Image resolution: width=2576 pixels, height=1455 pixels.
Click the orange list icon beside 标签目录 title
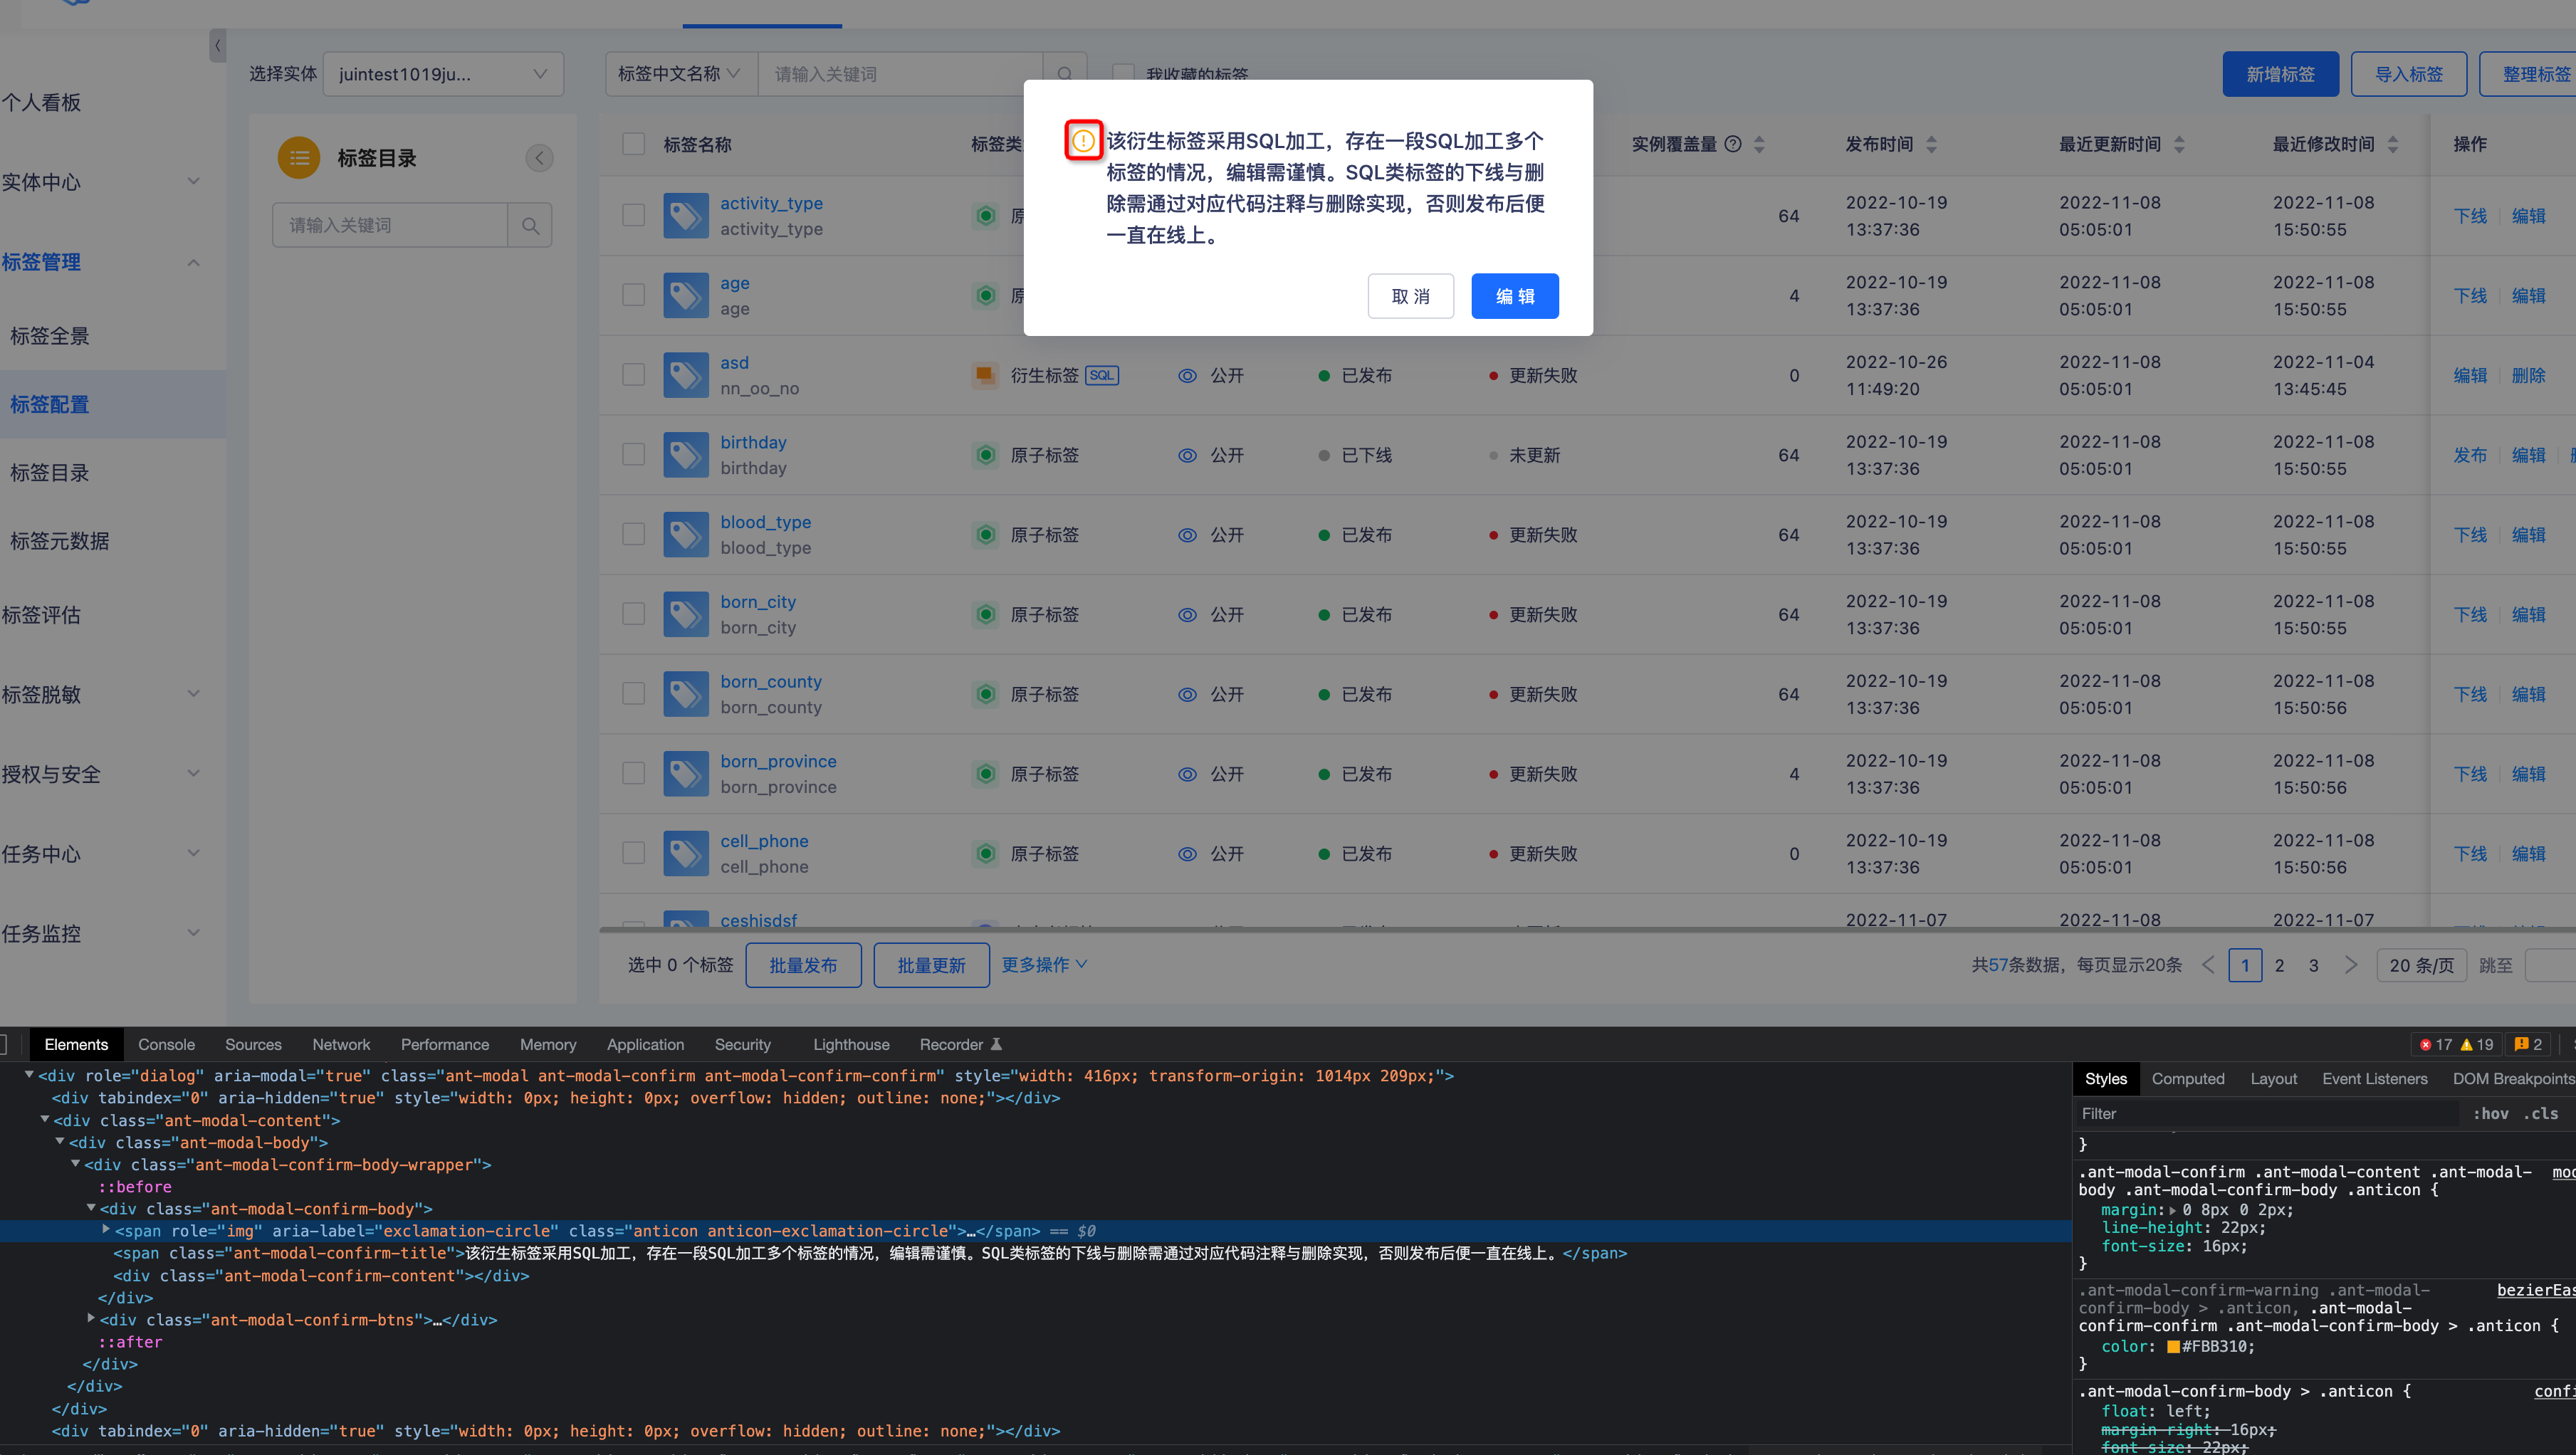coord(298,157)
